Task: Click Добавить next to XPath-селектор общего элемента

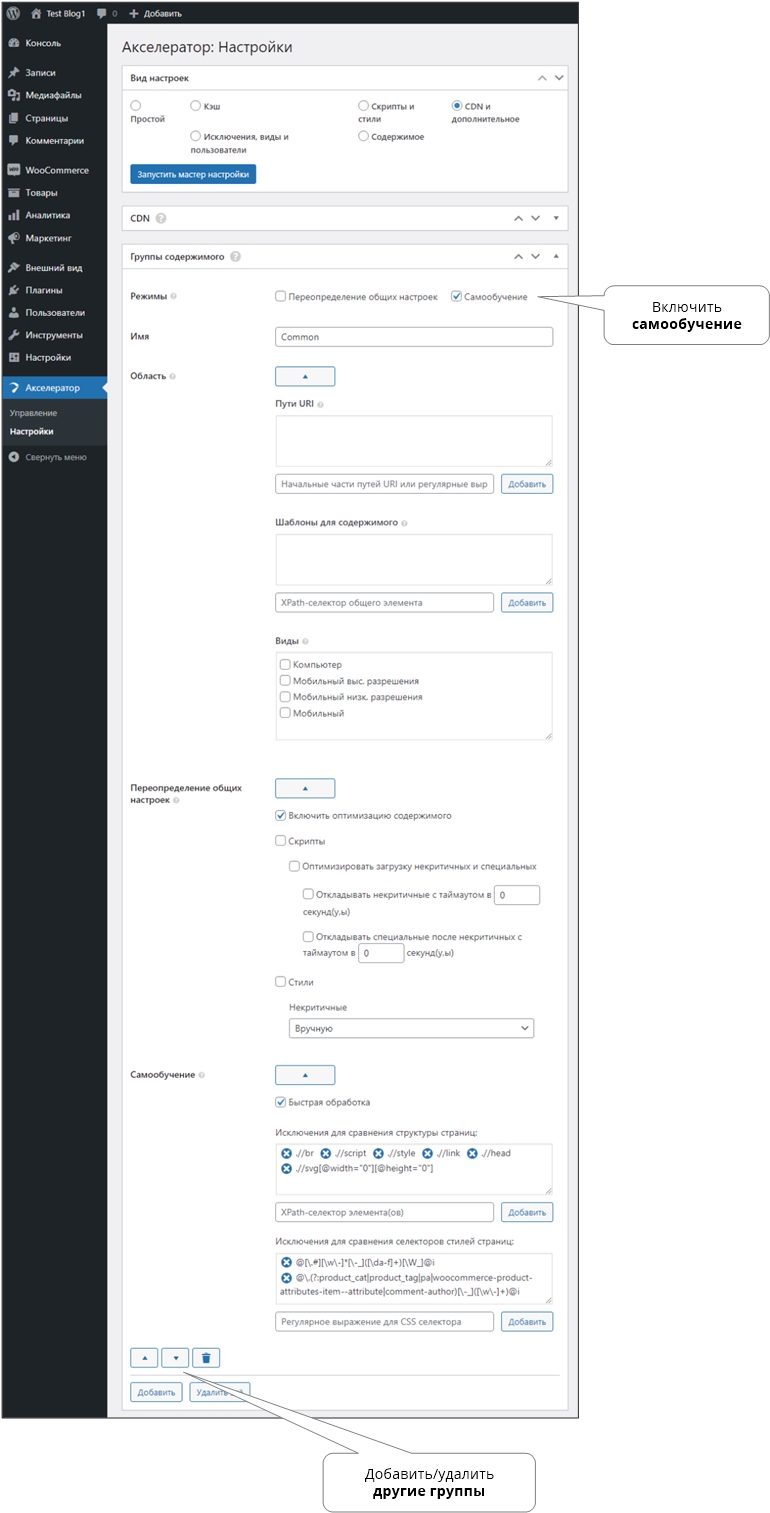Action: pos(526,603)
